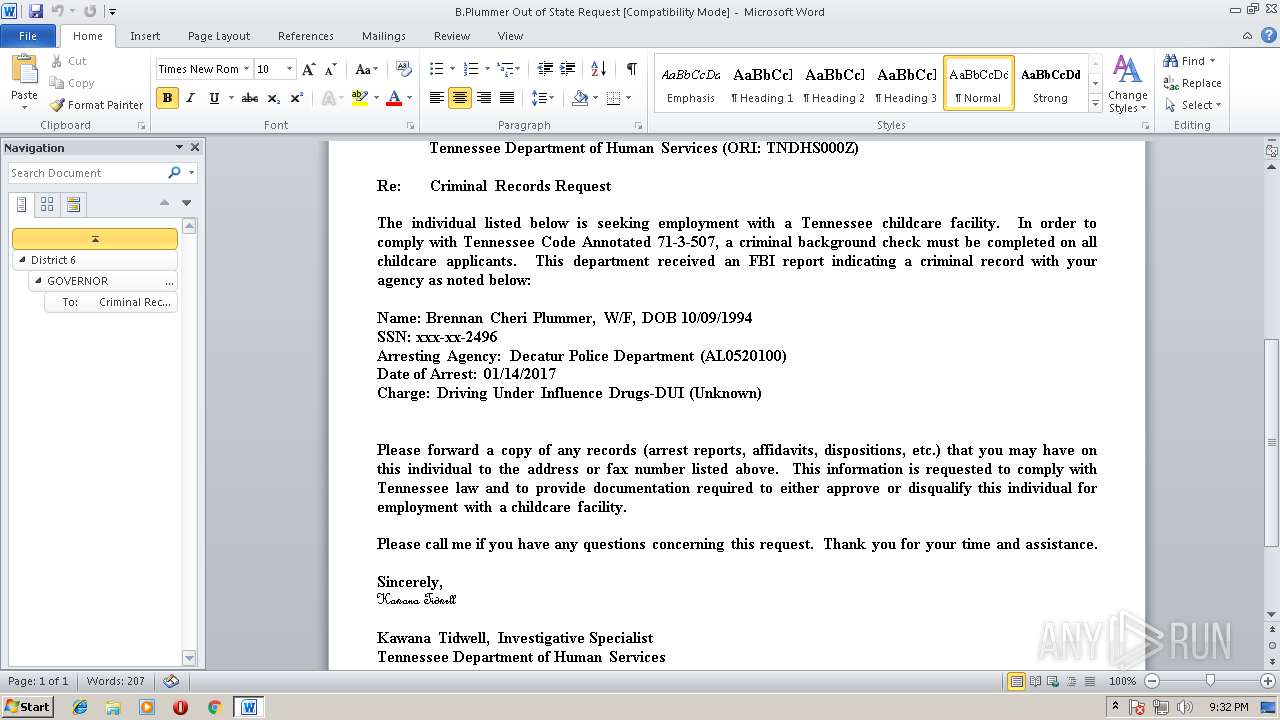Click Borders icon
This screenshot has height=720, width=1280.
(613, 98)
